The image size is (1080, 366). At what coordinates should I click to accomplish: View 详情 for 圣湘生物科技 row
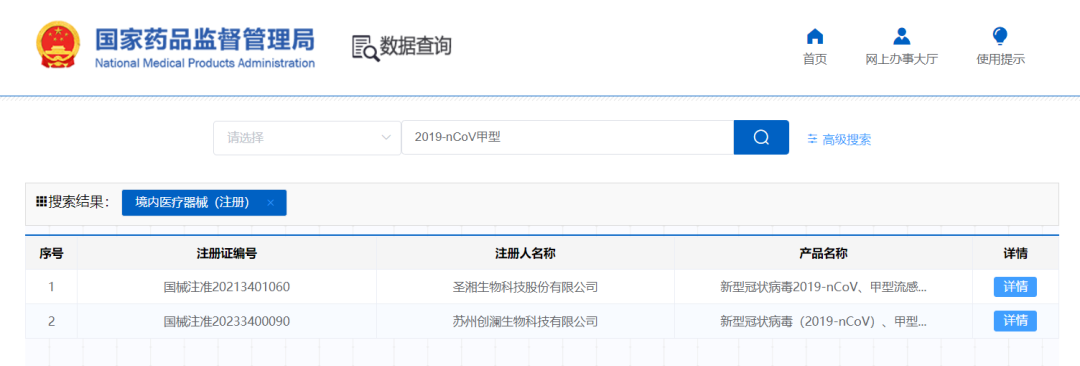click(1015, 287)
